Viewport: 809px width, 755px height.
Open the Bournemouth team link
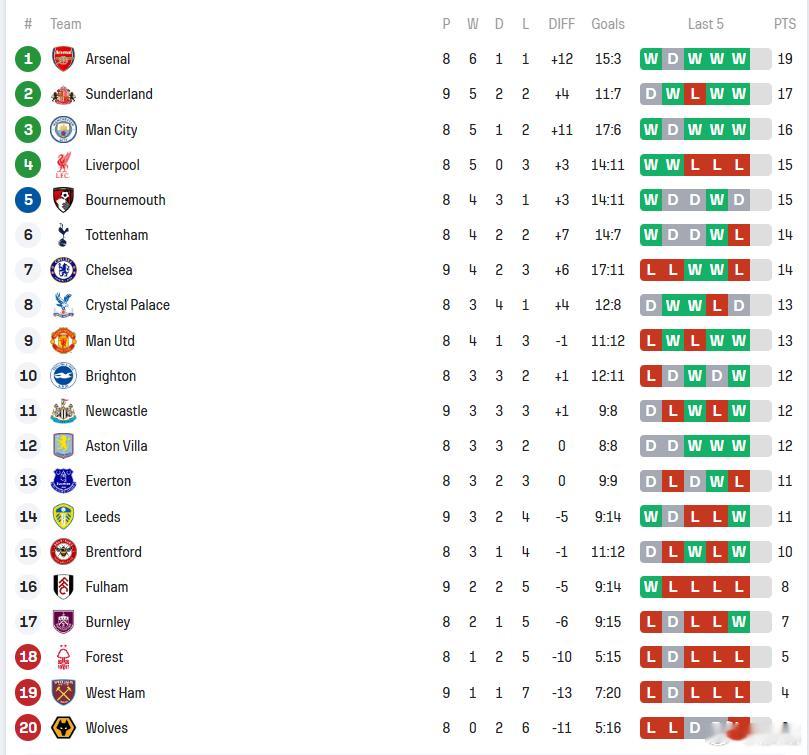(x=125, y=200)
